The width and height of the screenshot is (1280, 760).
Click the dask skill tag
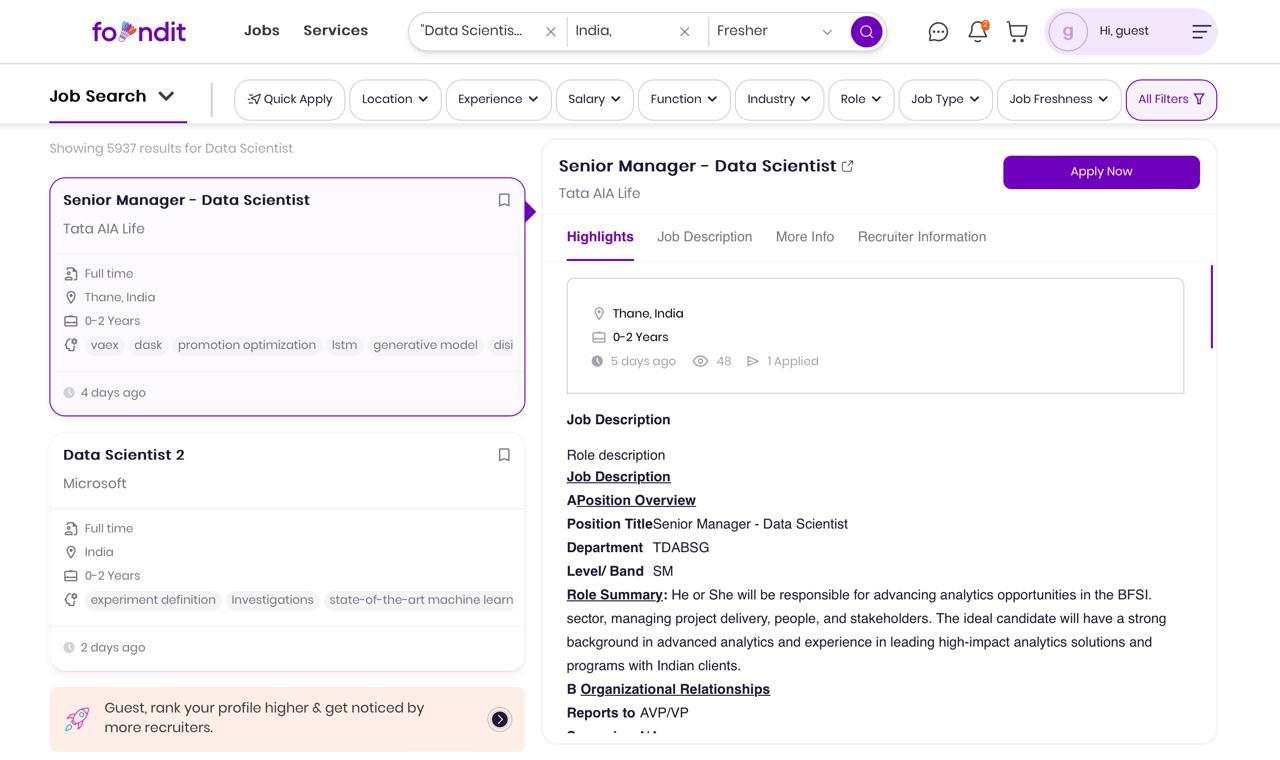pos(148,345)
